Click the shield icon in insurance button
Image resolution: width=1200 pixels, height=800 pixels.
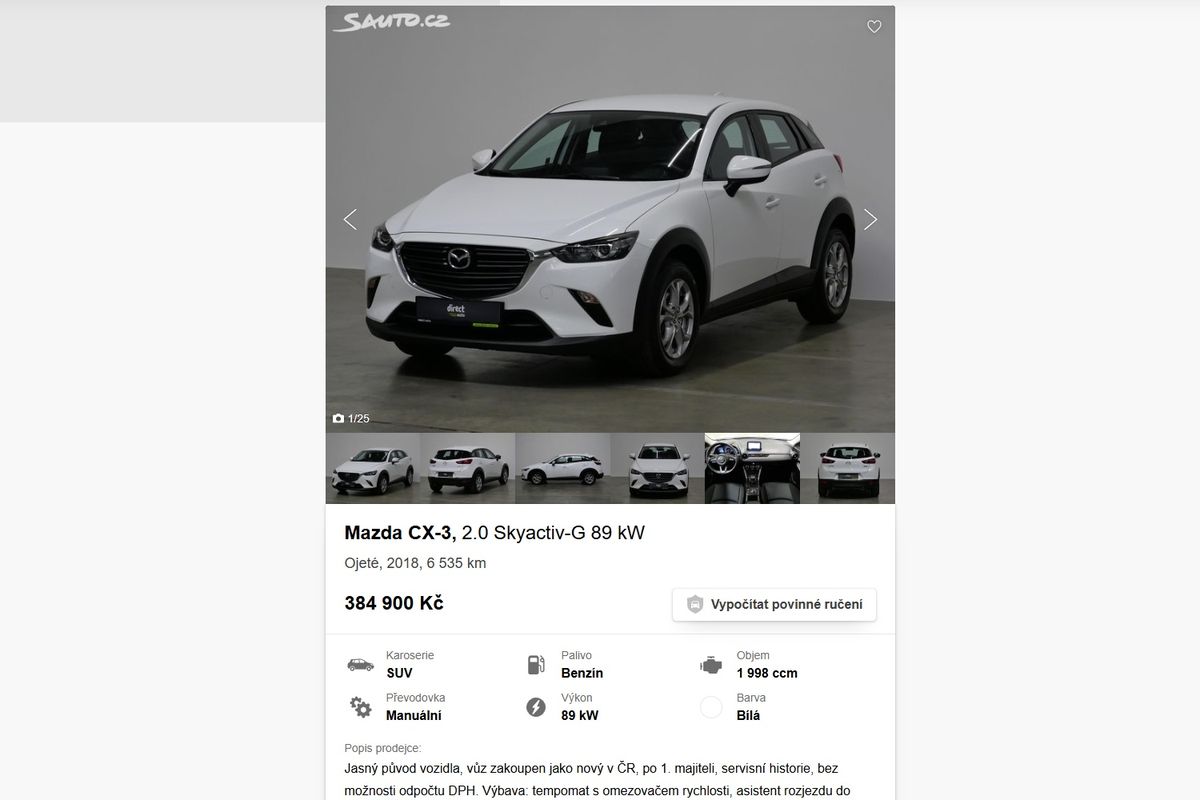[695, 605]
